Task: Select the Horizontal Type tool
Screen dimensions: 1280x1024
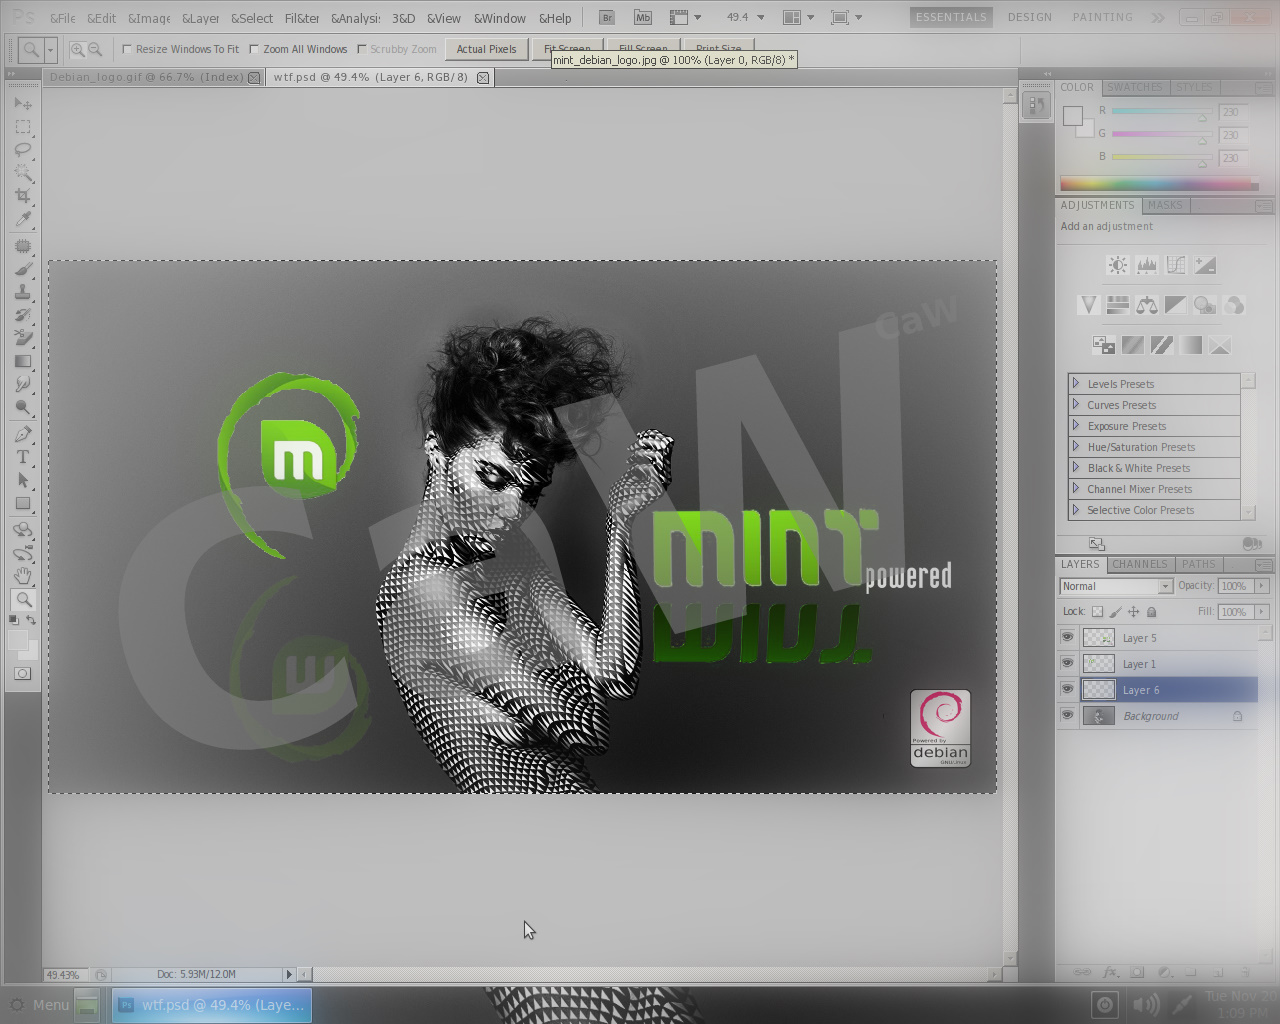Action: [23, 457]
